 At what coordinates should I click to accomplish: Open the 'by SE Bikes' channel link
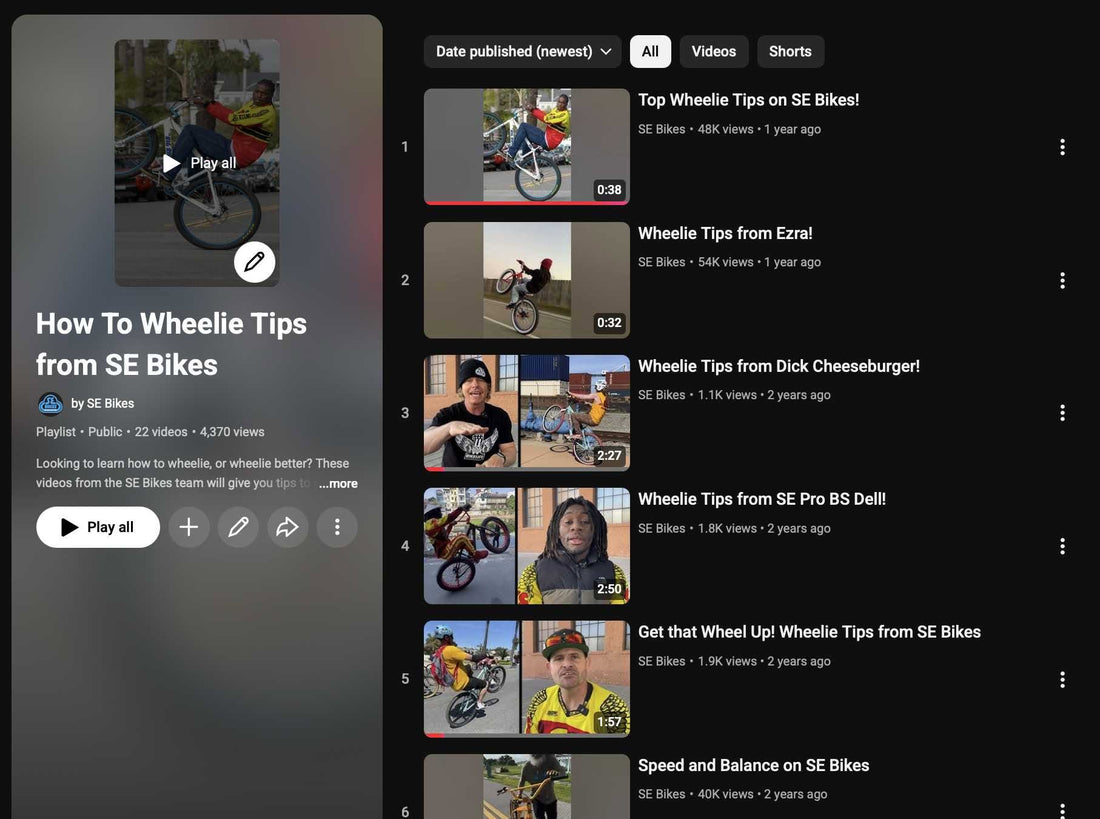point(102,404)
